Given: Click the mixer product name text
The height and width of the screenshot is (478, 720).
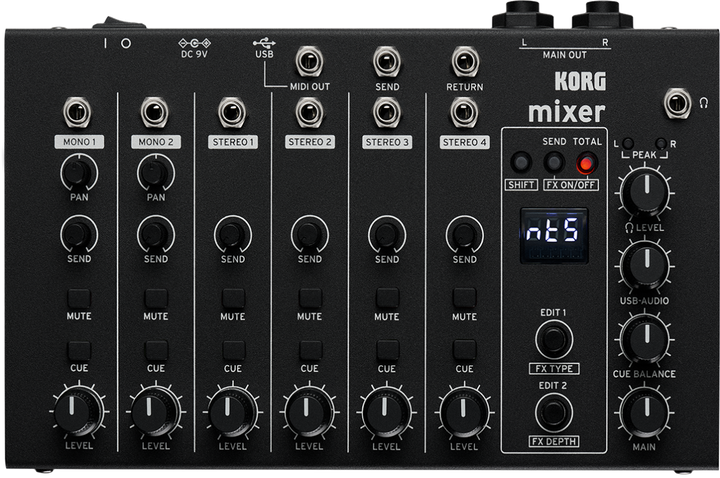Looking at the screenshot, I should coord(566,112).
